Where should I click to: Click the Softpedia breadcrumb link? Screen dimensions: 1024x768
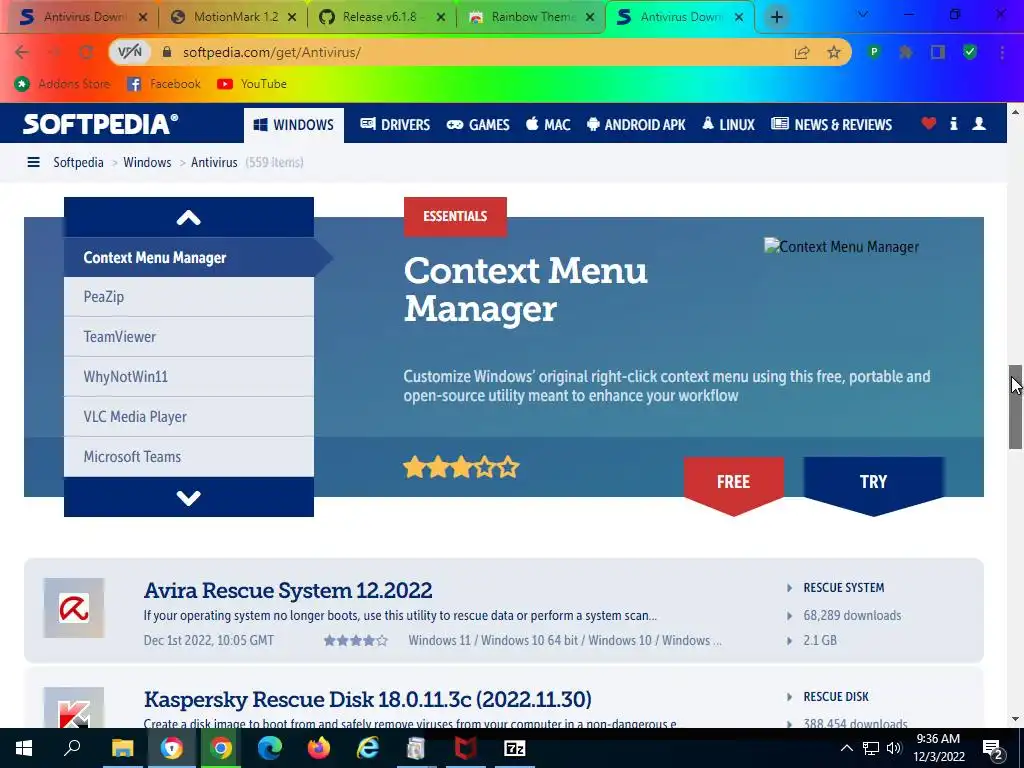(78, 162)
